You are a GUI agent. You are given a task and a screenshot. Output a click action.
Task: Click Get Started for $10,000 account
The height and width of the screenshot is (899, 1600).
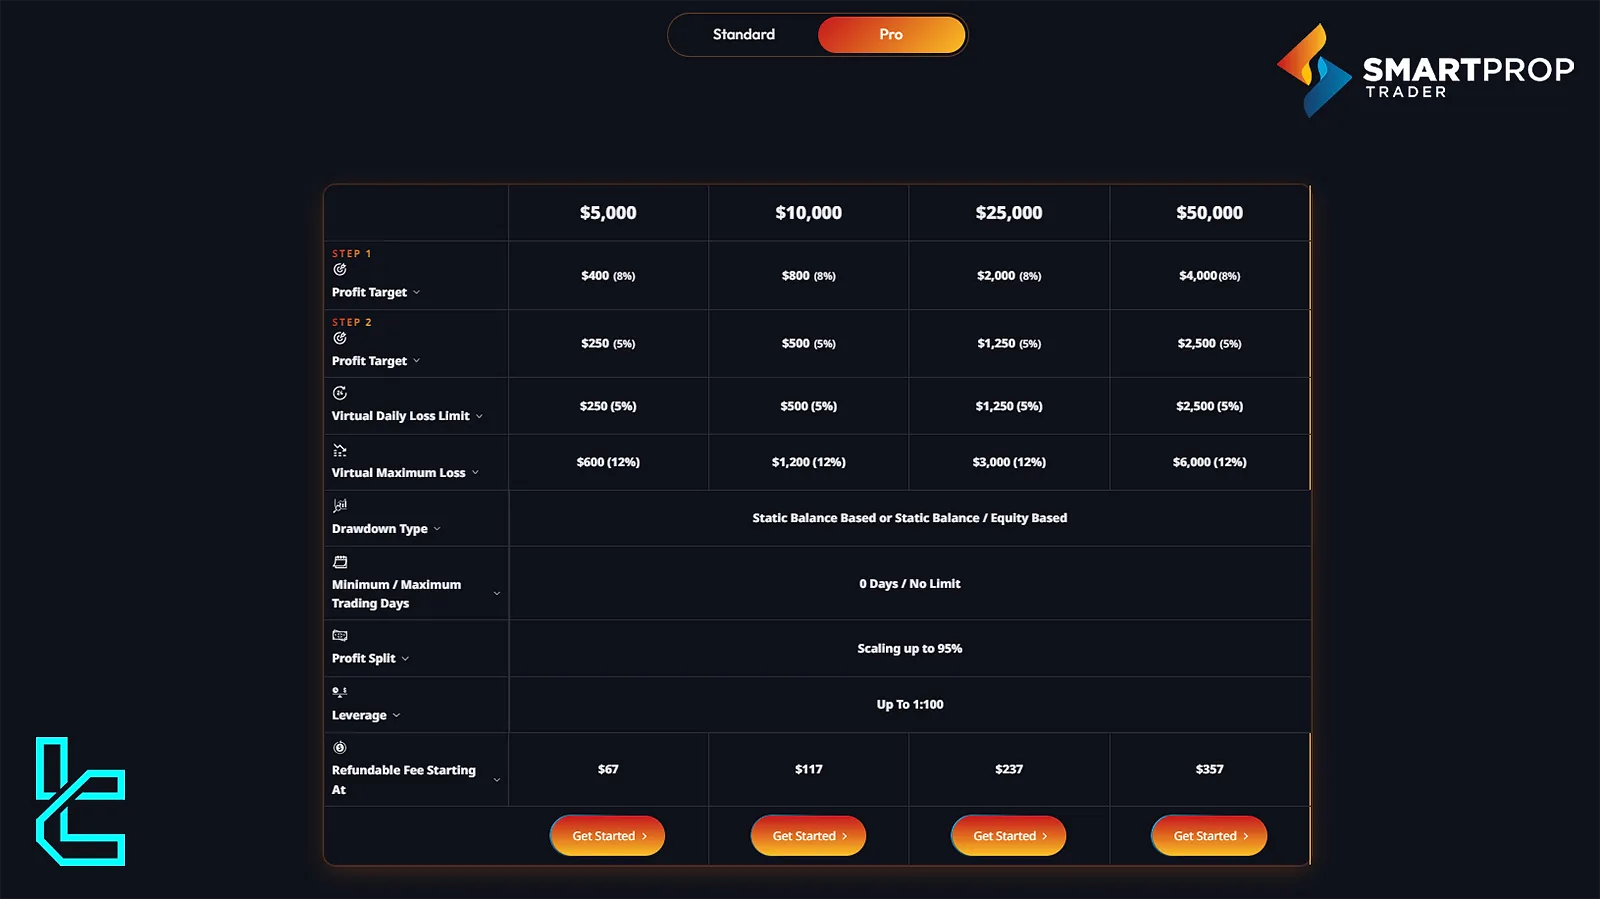[808, 836]
